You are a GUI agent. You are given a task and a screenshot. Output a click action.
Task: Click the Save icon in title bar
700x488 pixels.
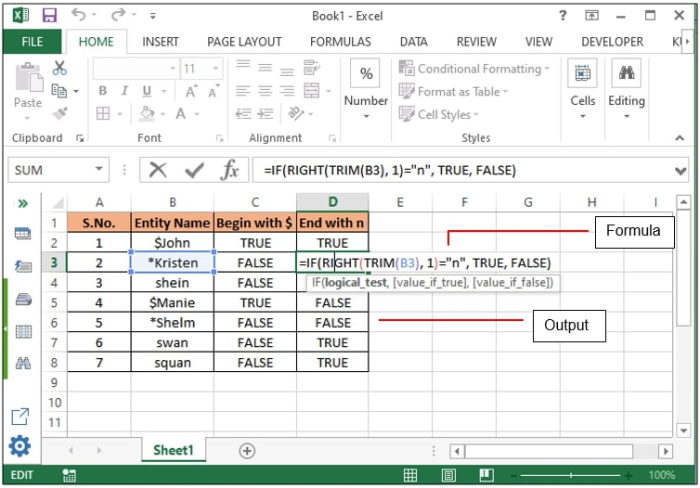[x=50, y=15]
